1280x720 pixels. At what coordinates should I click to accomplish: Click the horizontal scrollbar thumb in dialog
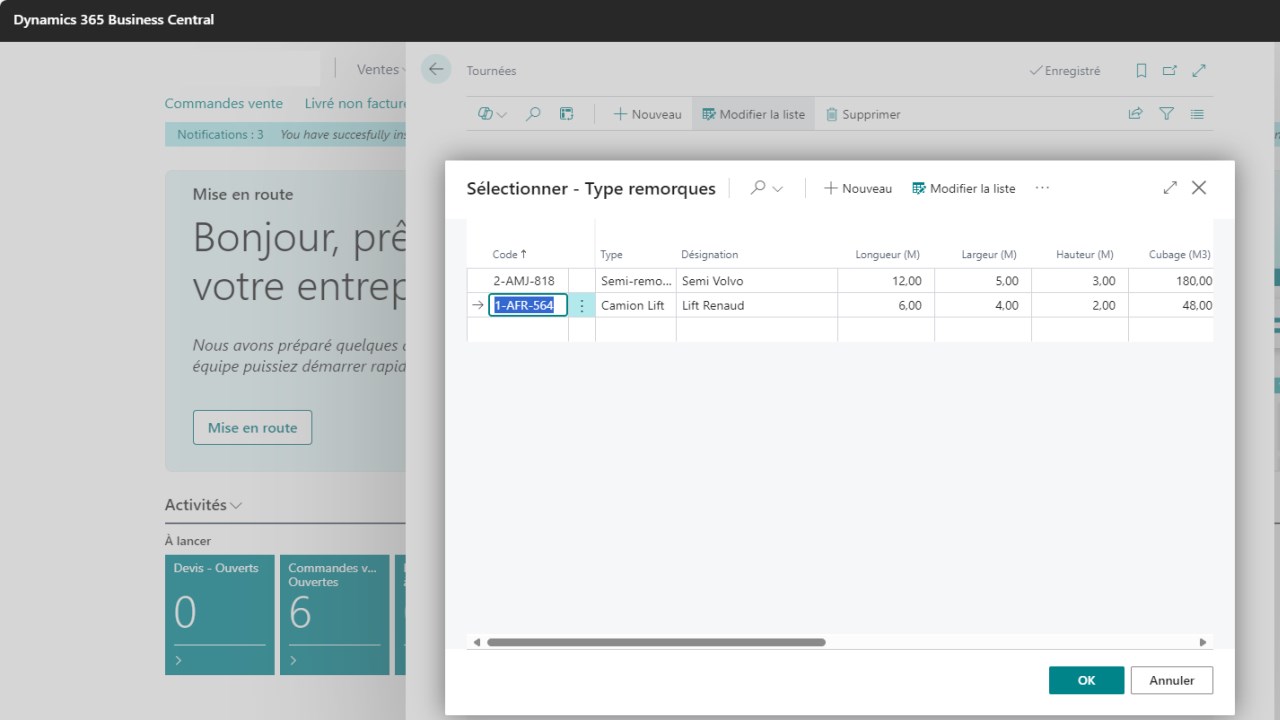pos(656,642)
